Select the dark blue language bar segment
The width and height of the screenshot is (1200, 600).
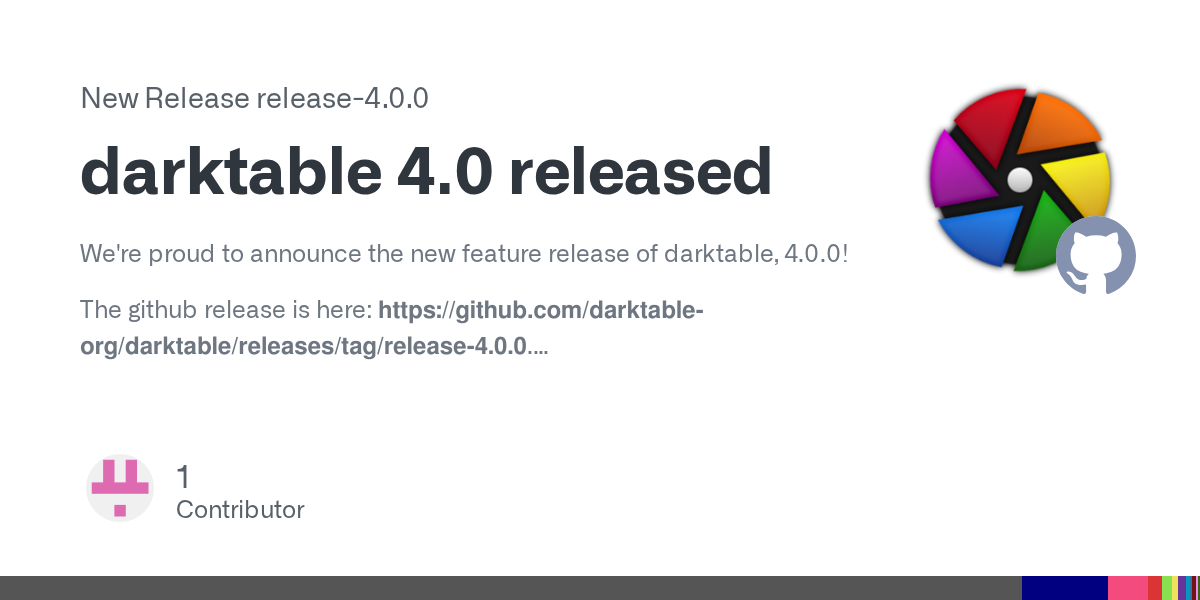pos(1065,588)
